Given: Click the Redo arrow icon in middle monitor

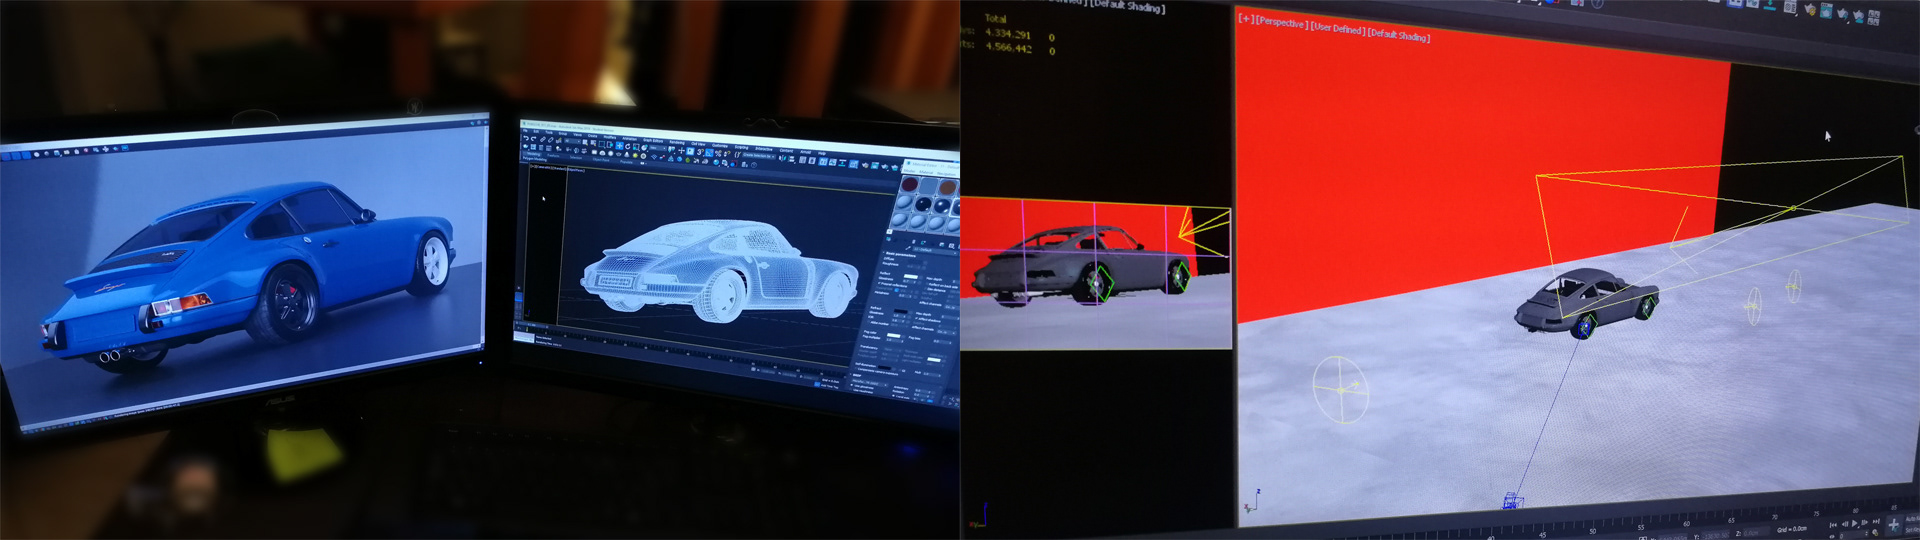Looking at the screenshot, I should tap(534, 139).
